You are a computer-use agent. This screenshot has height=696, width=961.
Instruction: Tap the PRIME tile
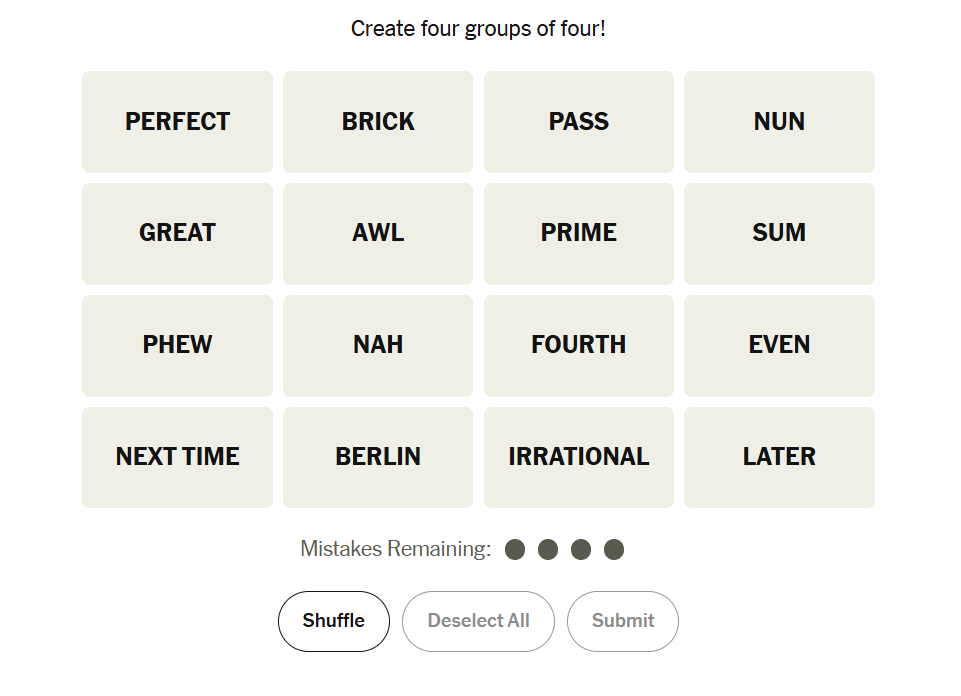click(x=579, y=233)
